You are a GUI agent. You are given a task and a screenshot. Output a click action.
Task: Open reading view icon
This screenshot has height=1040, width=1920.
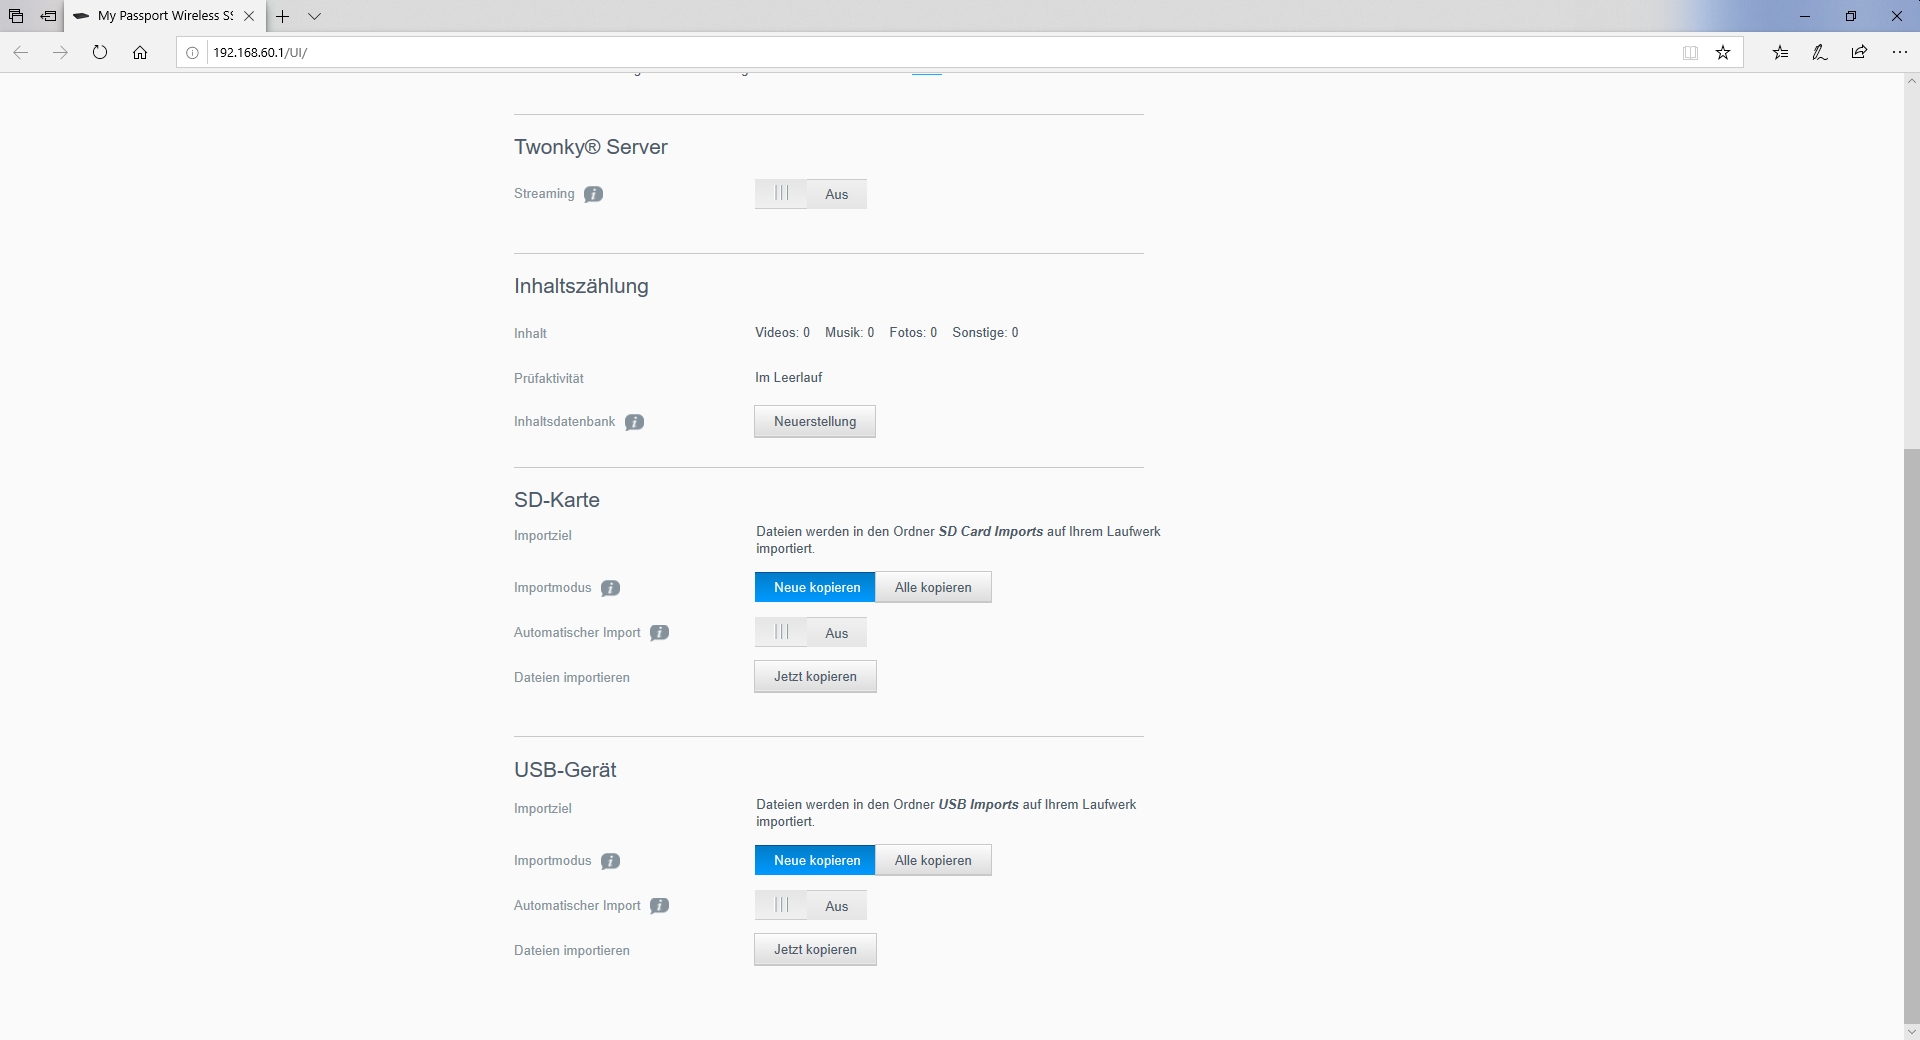click(1690, 53)
